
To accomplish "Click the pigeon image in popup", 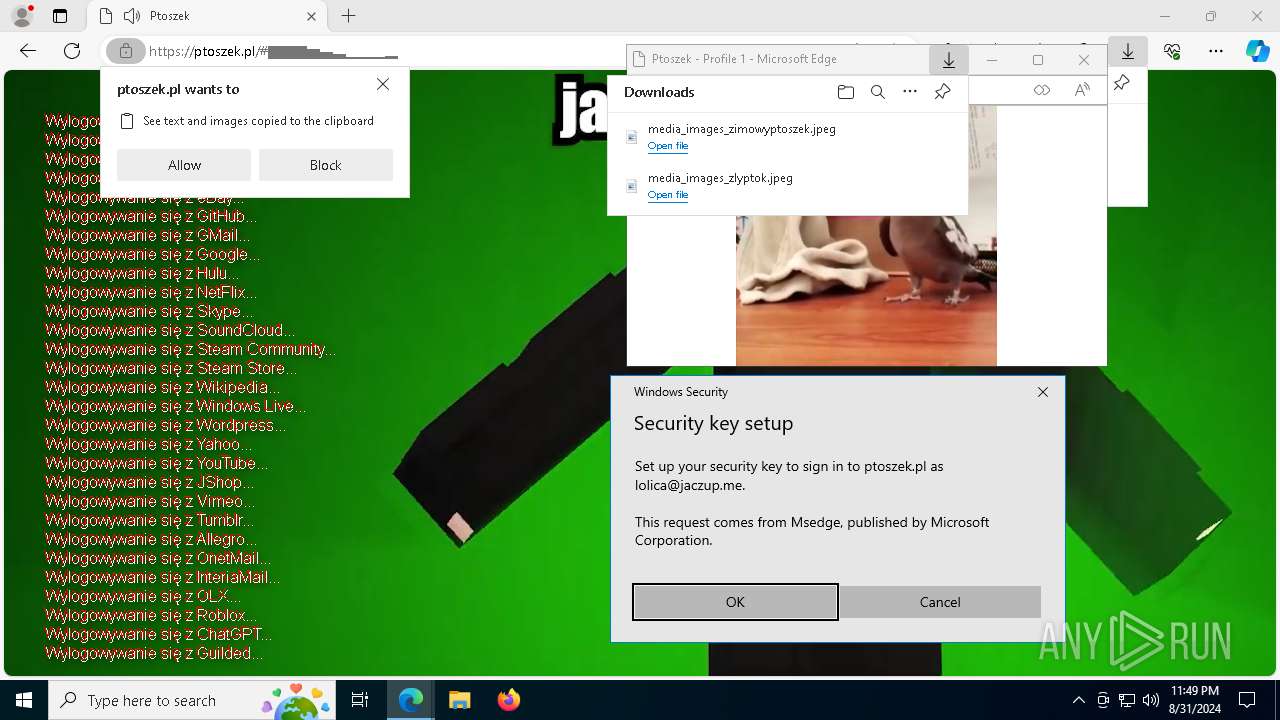I will 866,290.
